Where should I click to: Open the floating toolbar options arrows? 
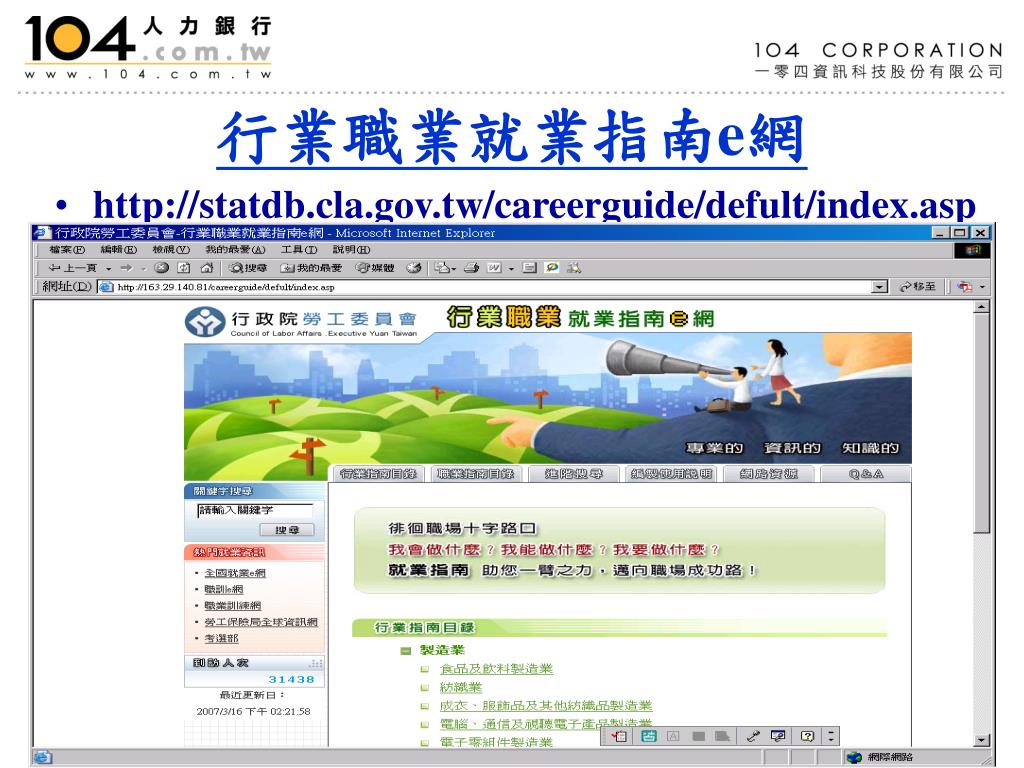[x=831, y=736]
